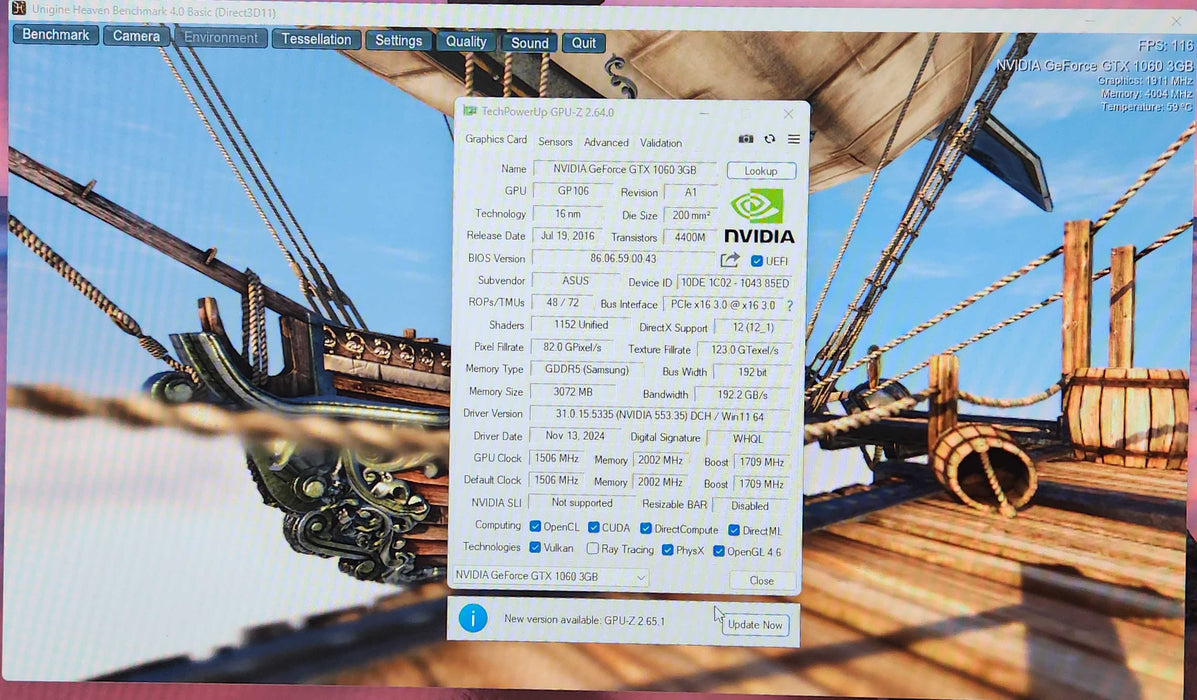Click the BIOS share/export arrow icon
The height and width of the screenshot is (700, 1197).
point(730,260)
